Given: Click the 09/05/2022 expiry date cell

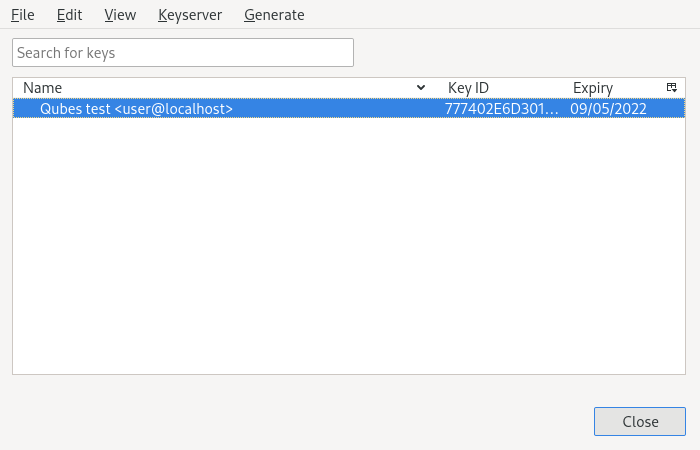Looking at the screenshot, I should [608, 109].
